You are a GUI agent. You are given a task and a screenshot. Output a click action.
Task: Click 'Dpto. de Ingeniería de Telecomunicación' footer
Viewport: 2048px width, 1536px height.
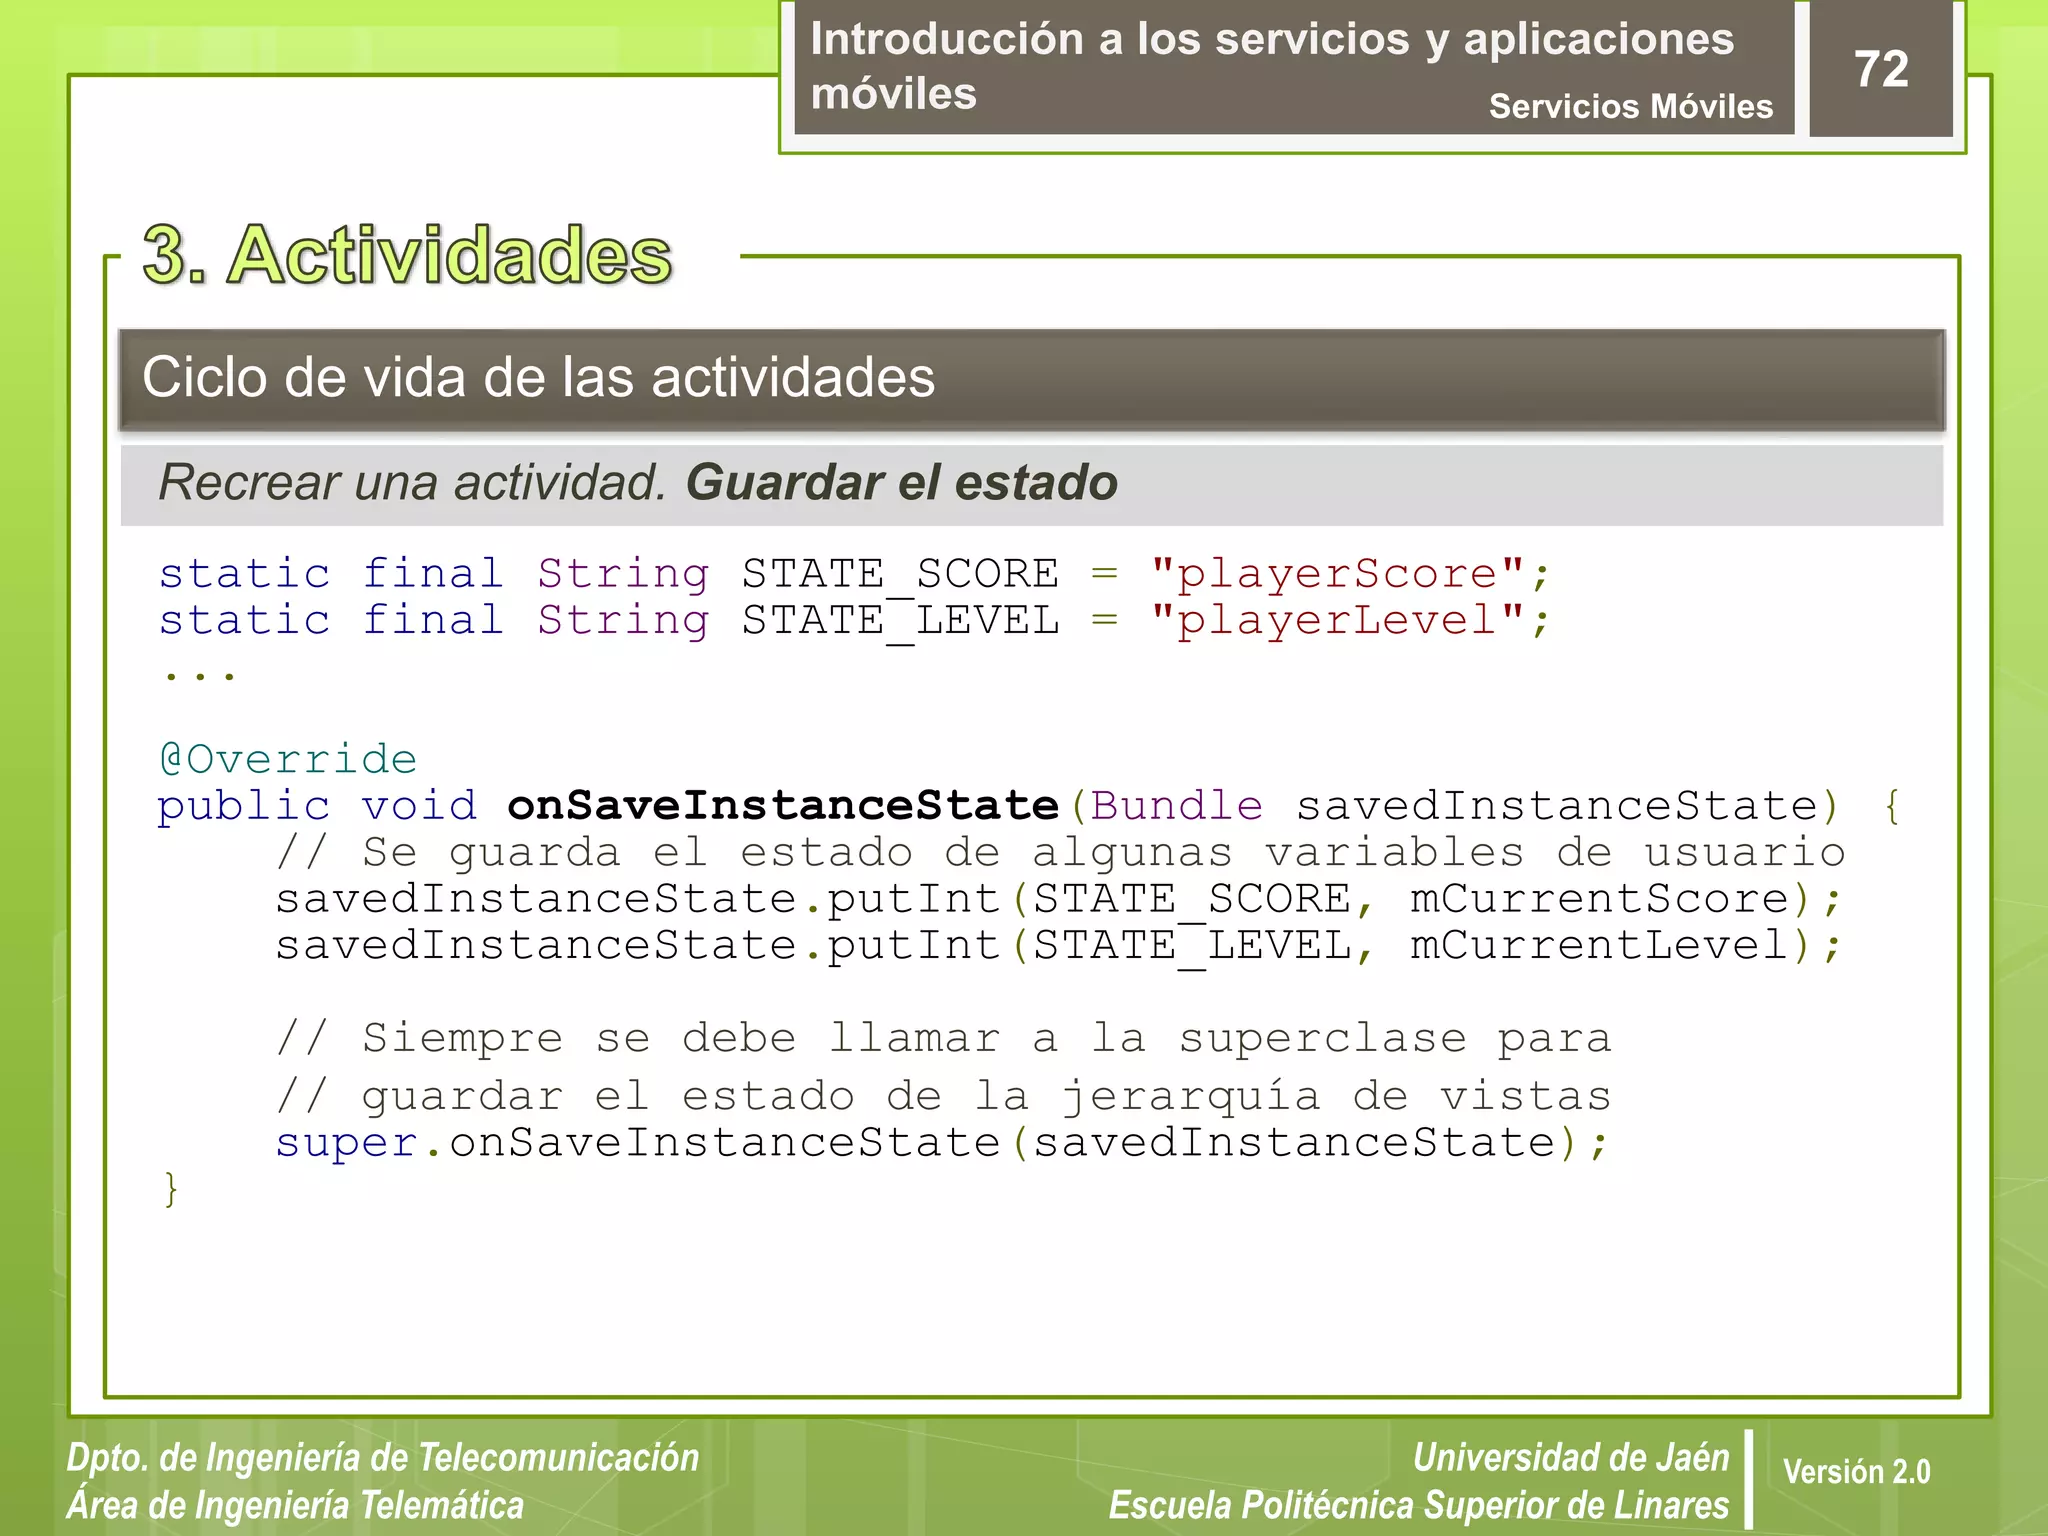click(383, 1458)
